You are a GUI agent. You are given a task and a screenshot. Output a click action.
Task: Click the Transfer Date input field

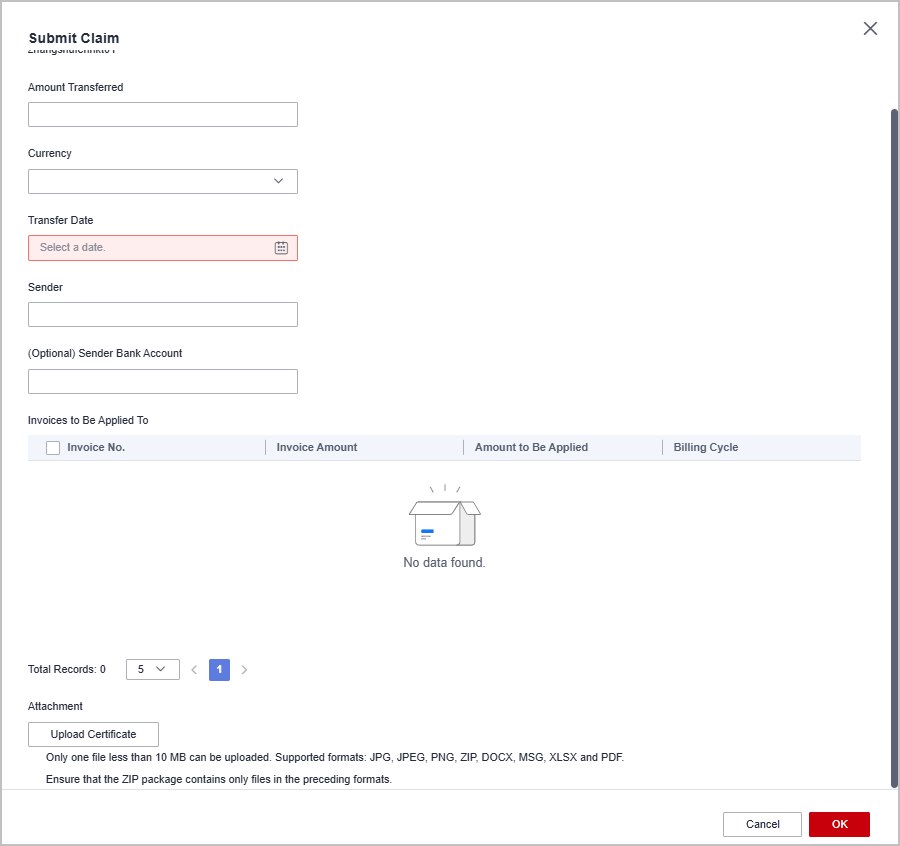[150, 248]
